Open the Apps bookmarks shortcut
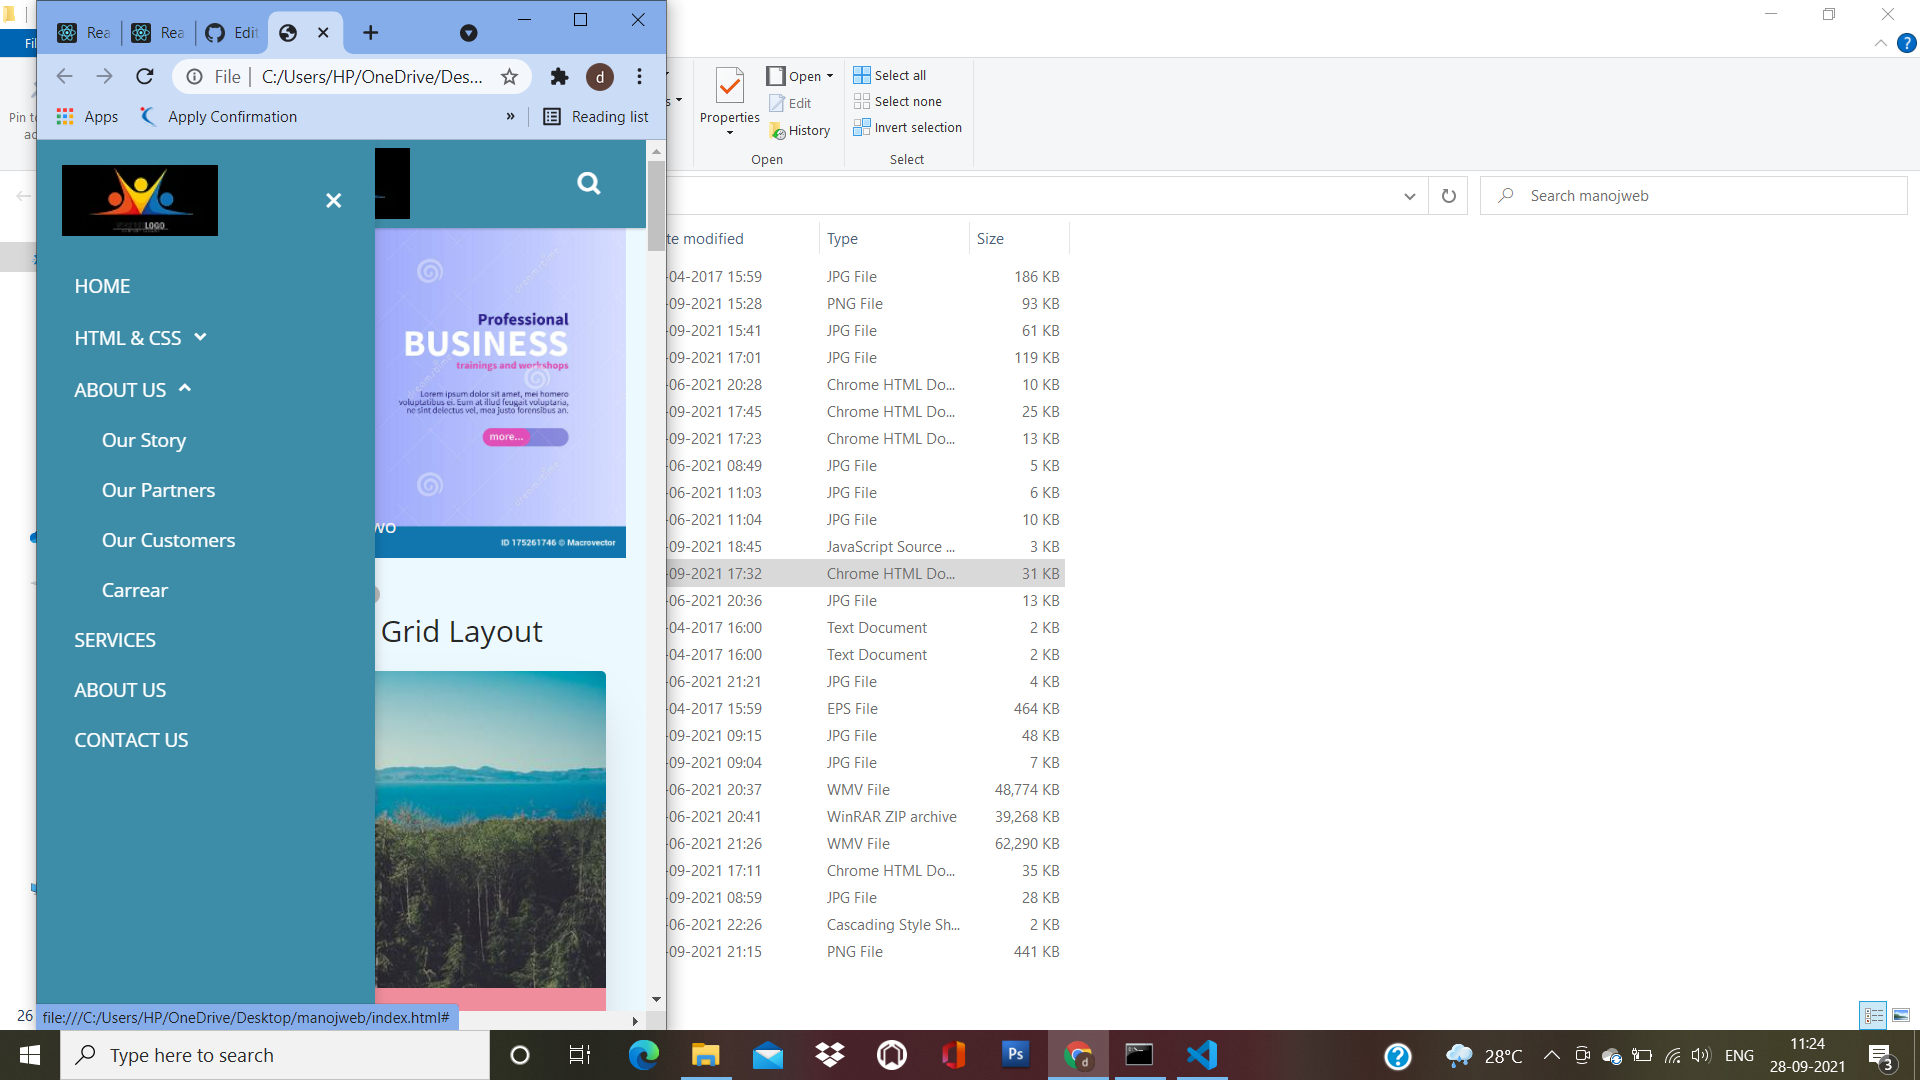This screenshot has width=1920, height=1080. pyautogui.click(x=87, y=117)
